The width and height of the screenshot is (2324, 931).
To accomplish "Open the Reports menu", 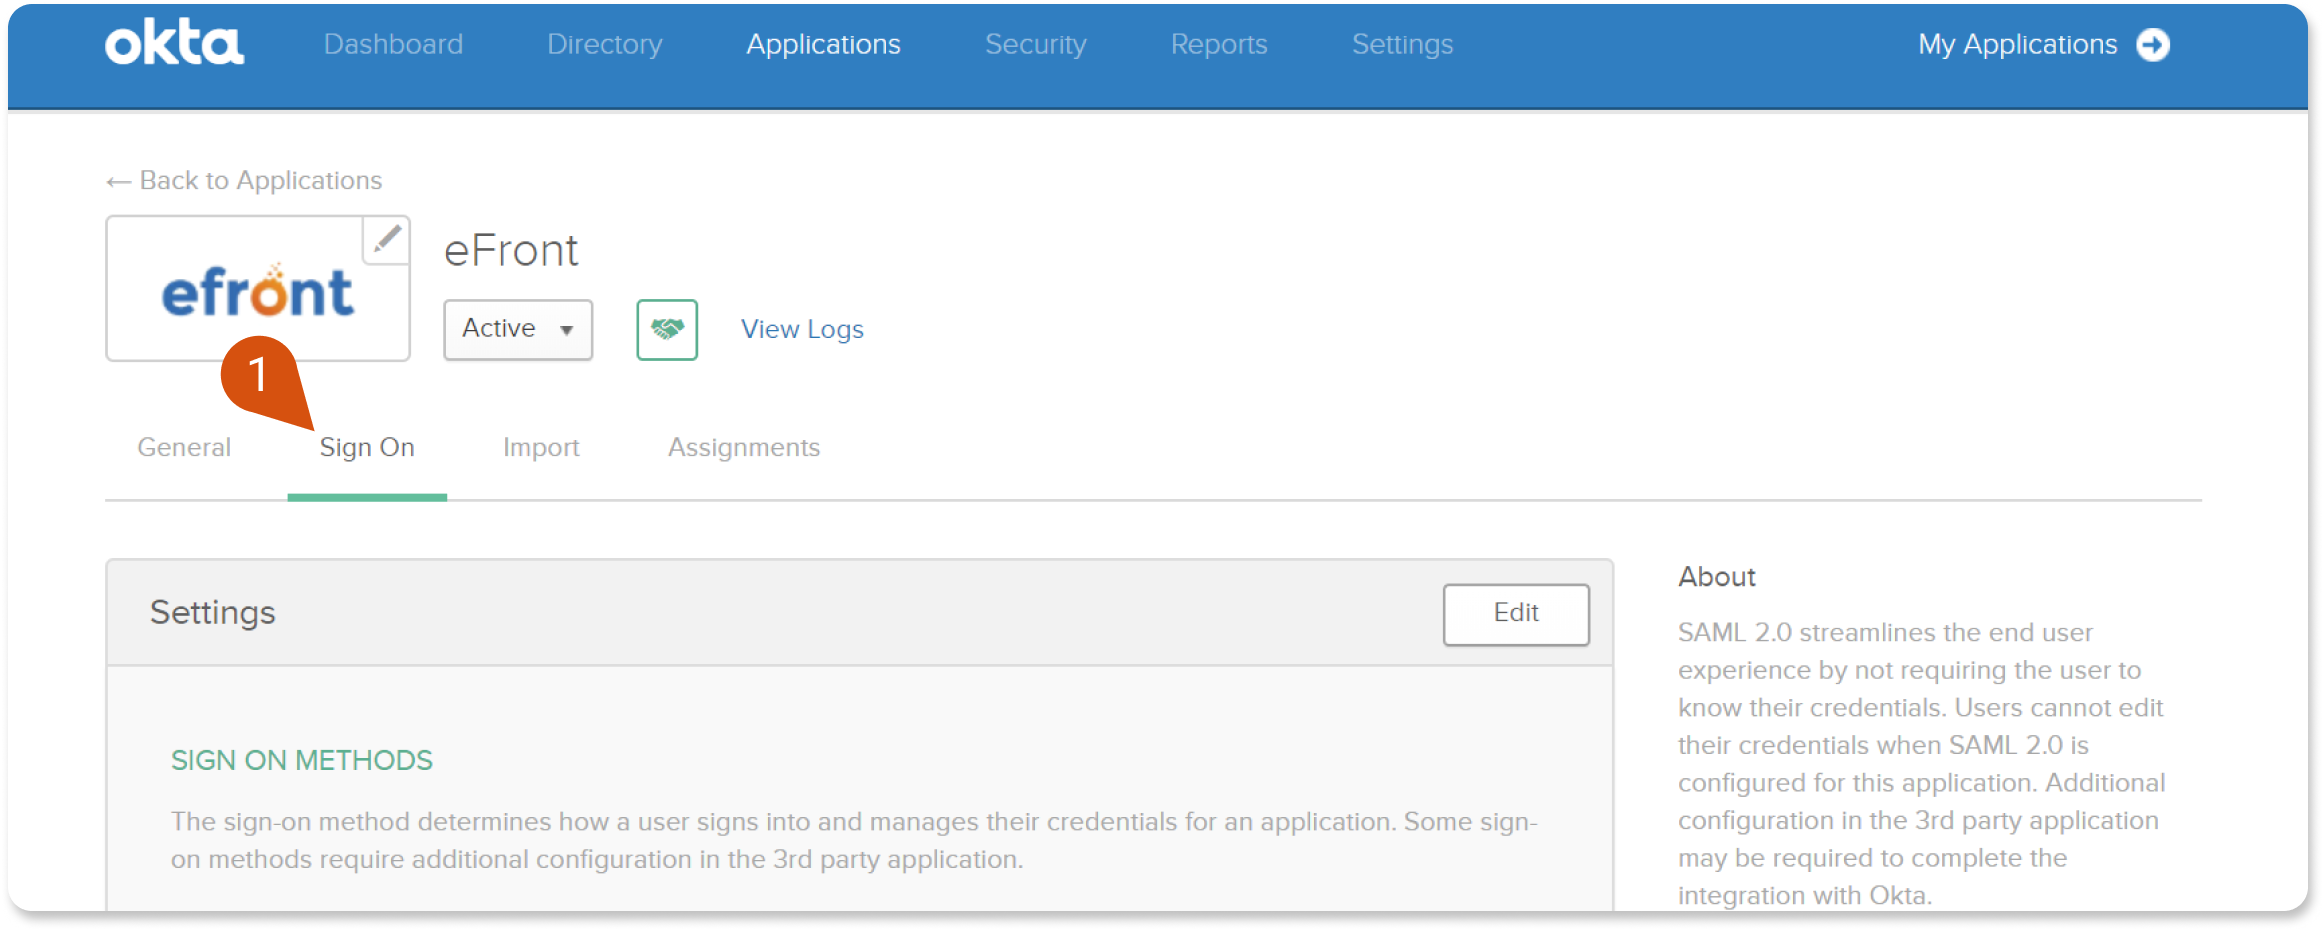I will point(1219,44).
